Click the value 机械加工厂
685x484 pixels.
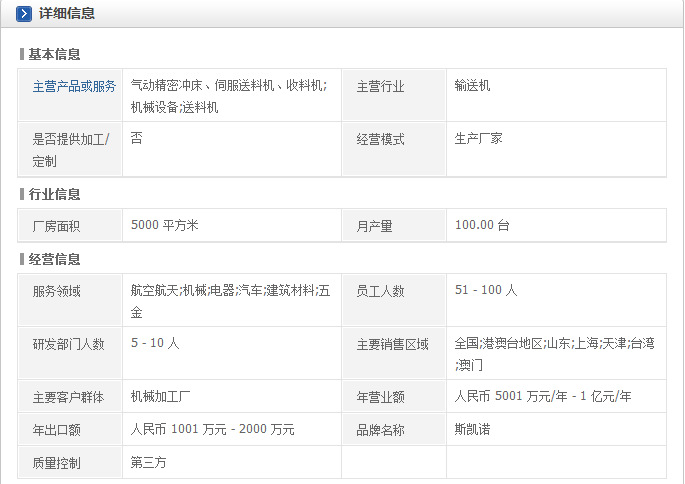pos(160,396)
